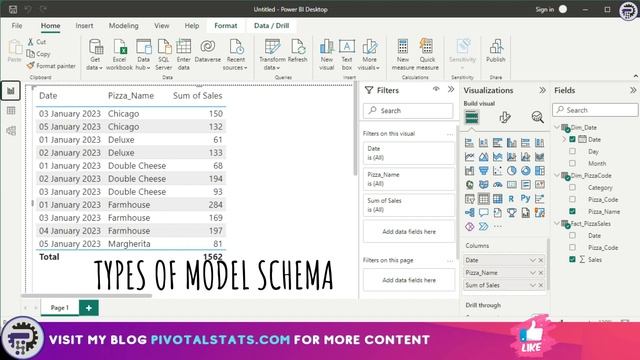Open Data view from left sidebar
The image size is (640, 360).
point(11,111)
